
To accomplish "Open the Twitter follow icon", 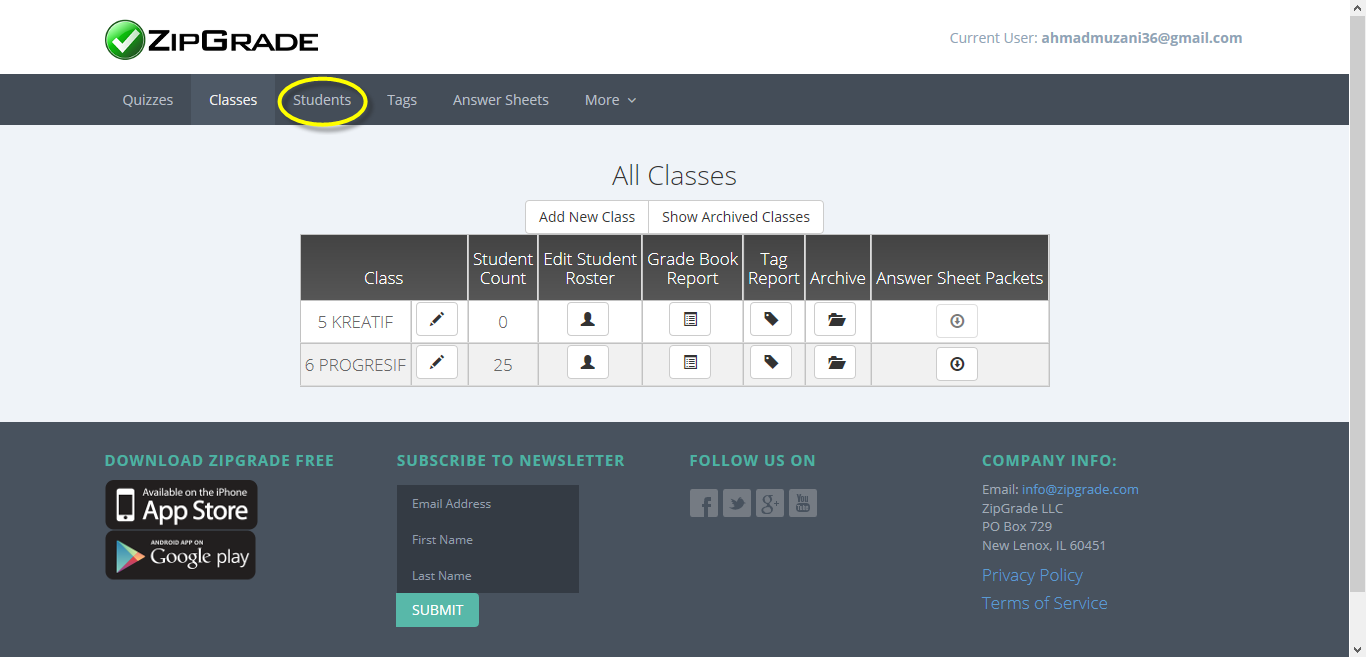I will [737, 503].
